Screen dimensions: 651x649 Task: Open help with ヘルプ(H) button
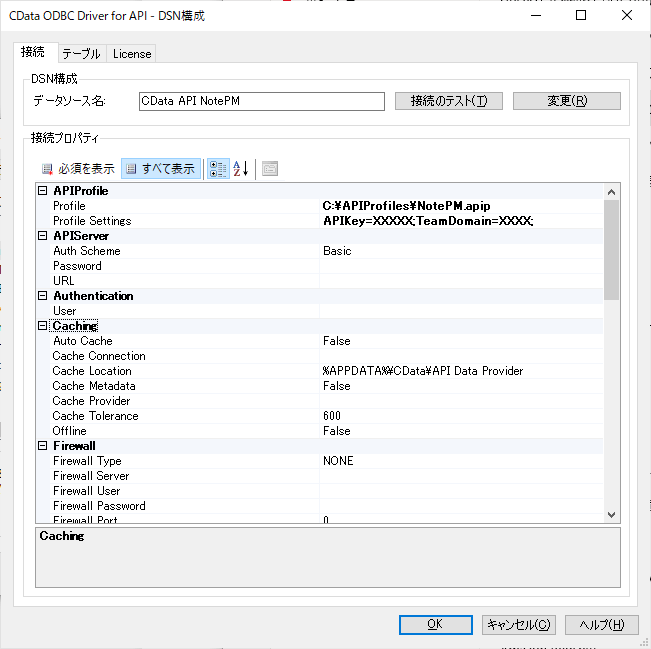602,625
